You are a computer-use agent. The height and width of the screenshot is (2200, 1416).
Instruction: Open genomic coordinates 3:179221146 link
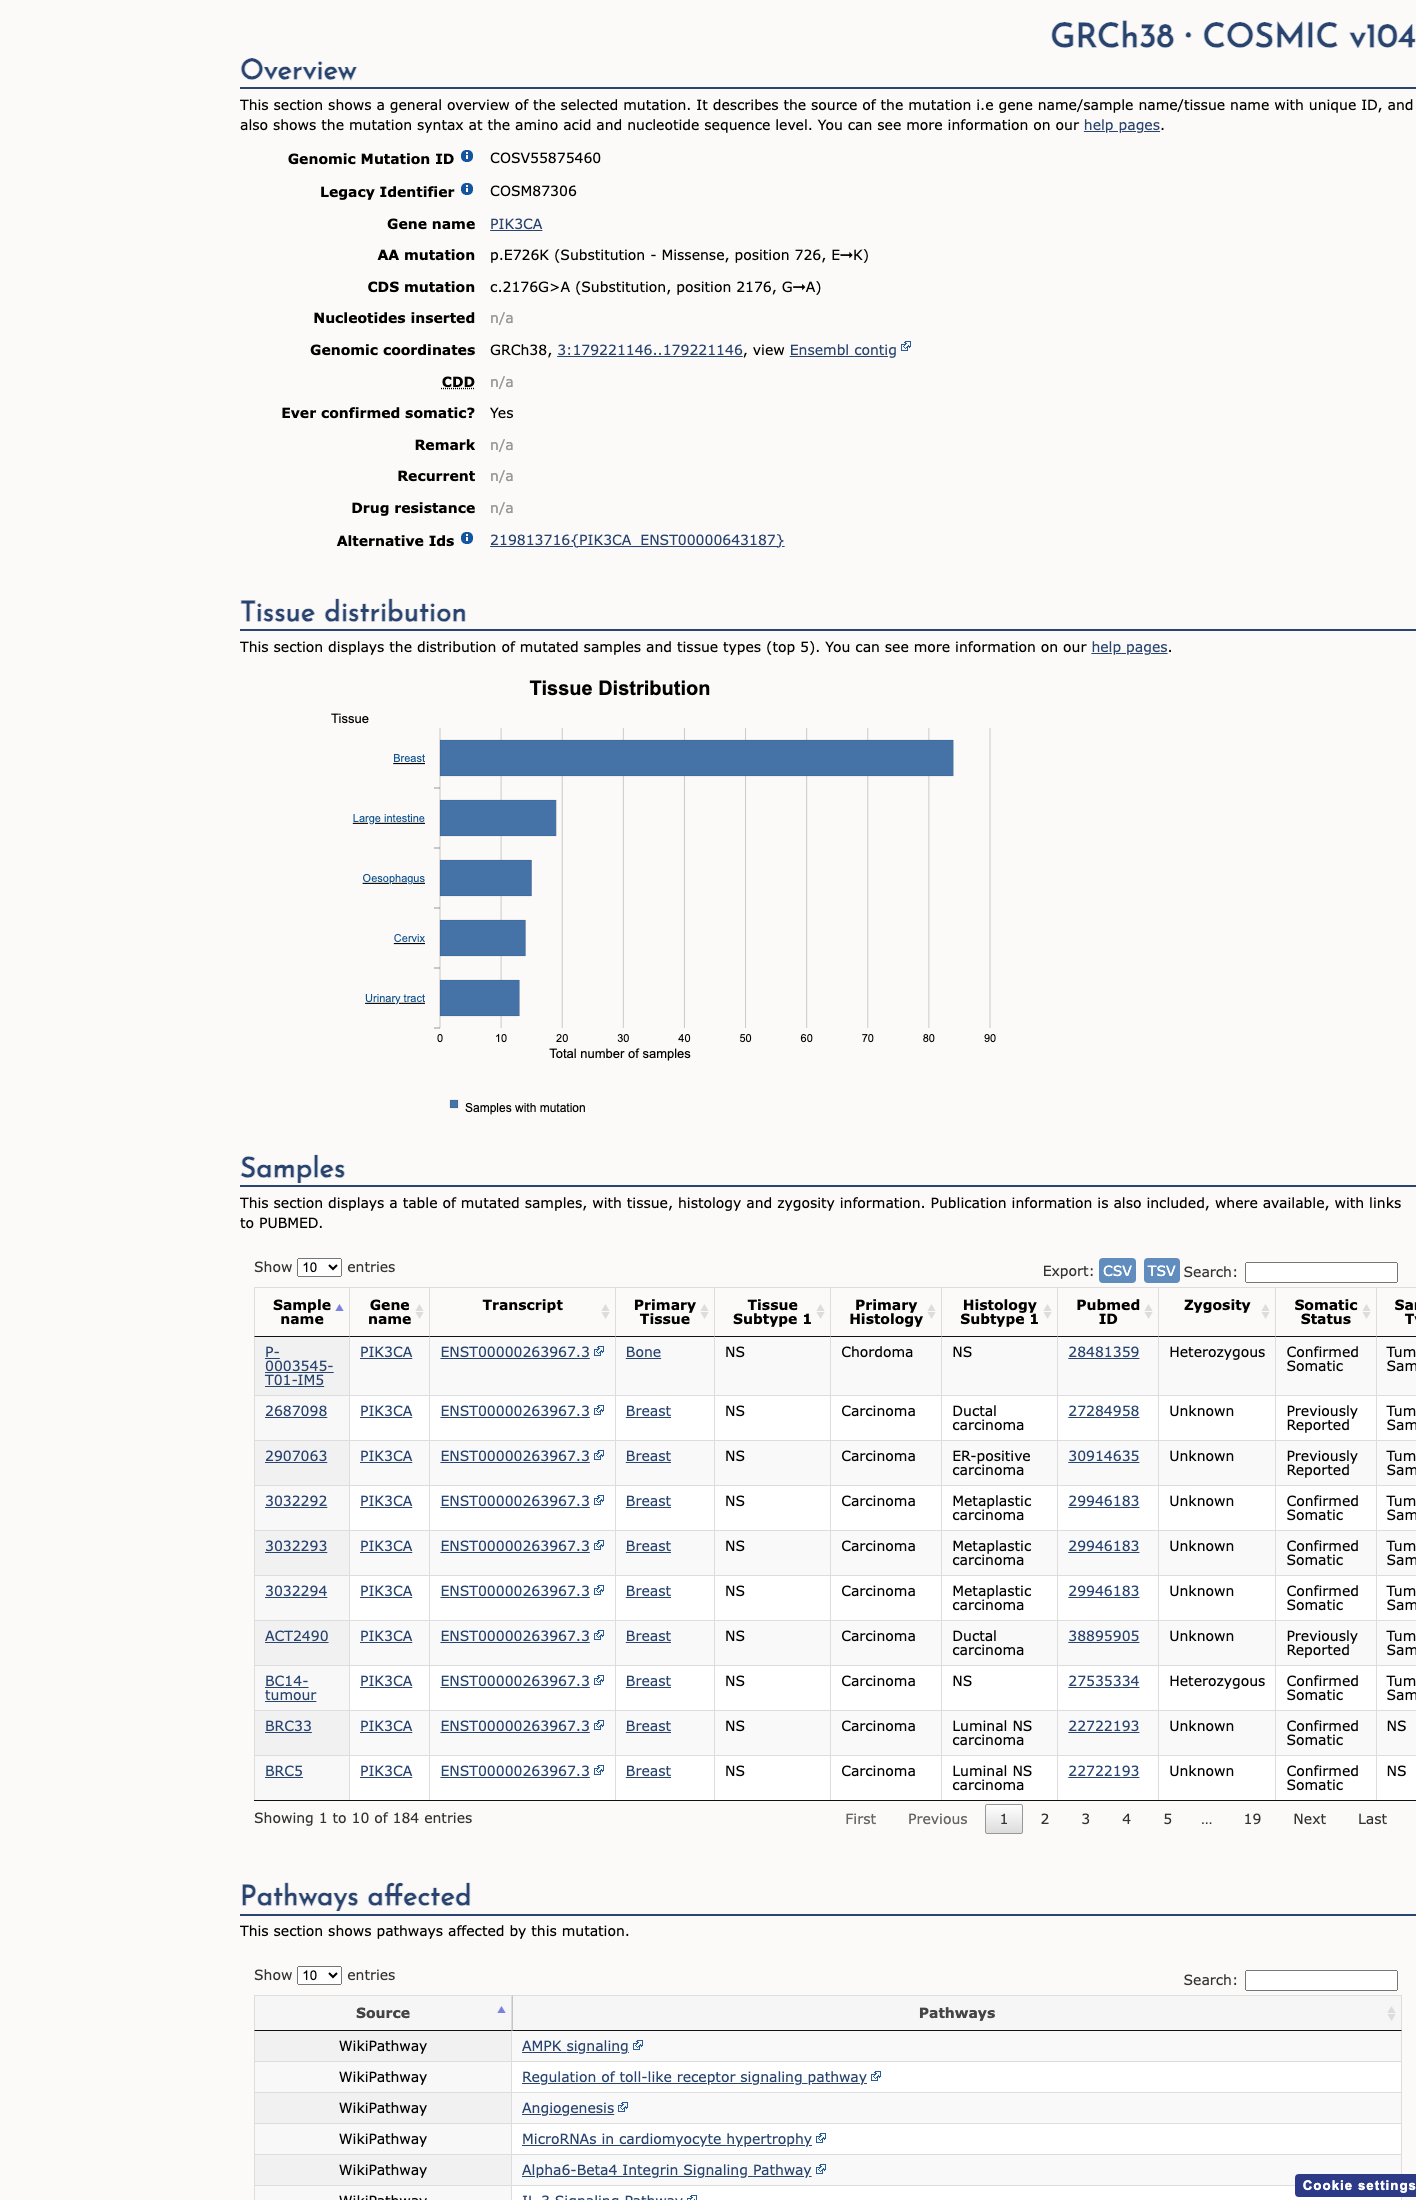coord(650,350)
